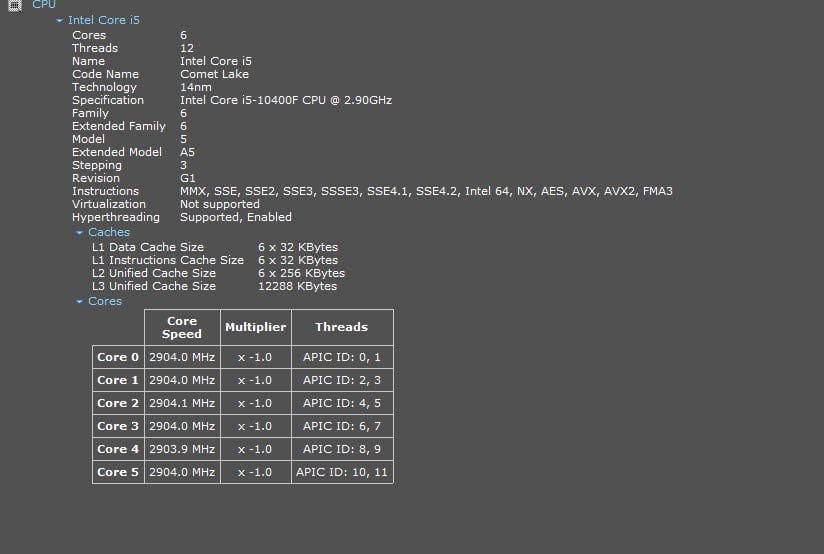Click the Threads table column header
The height and width of the screenshot is (554, 824).
click(342, 327)
